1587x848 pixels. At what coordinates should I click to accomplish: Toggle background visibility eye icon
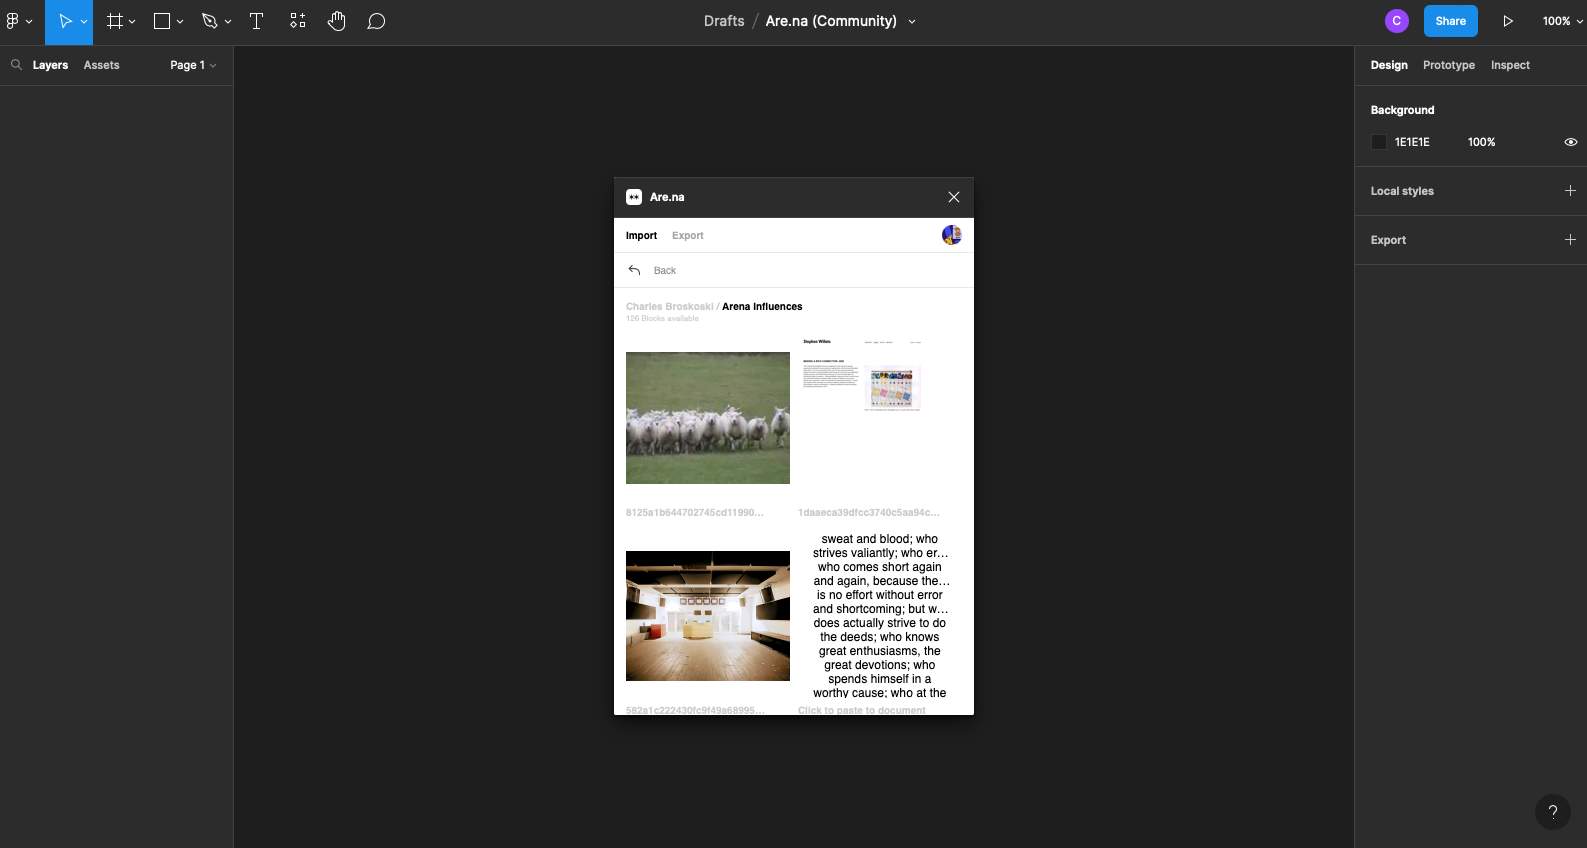1570,142
